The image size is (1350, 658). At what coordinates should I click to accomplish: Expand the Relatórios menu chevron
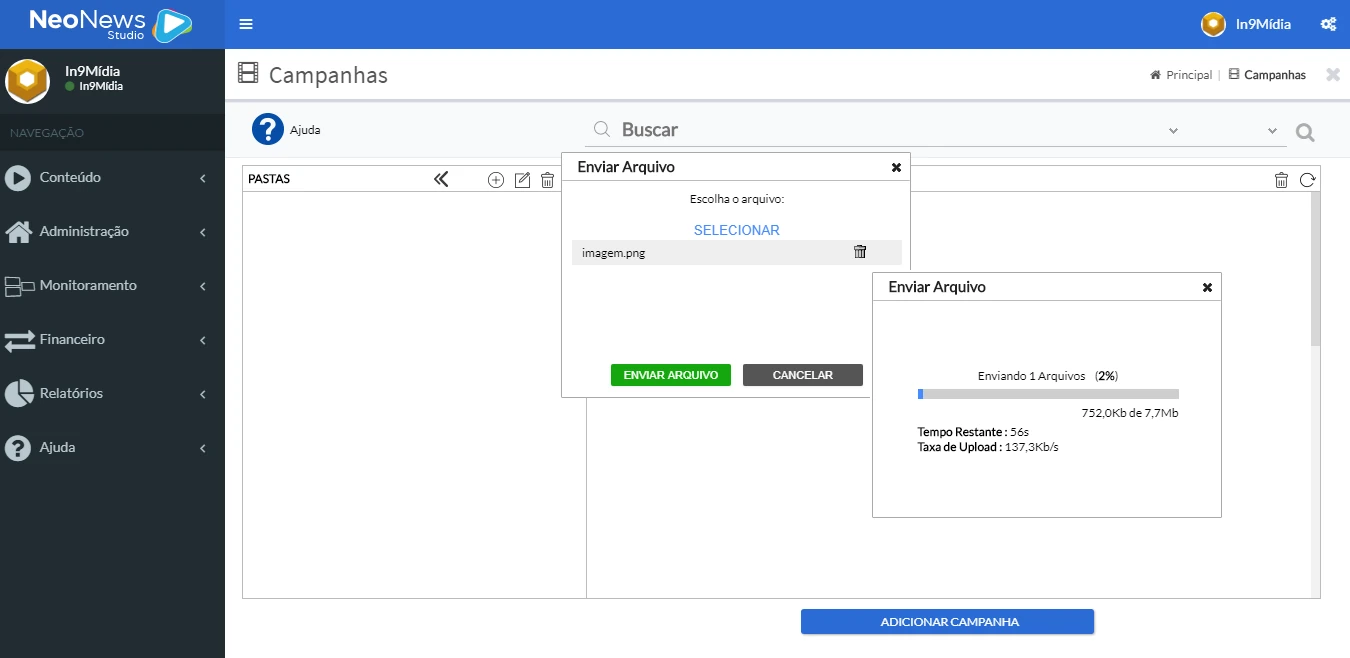(203, 394)
